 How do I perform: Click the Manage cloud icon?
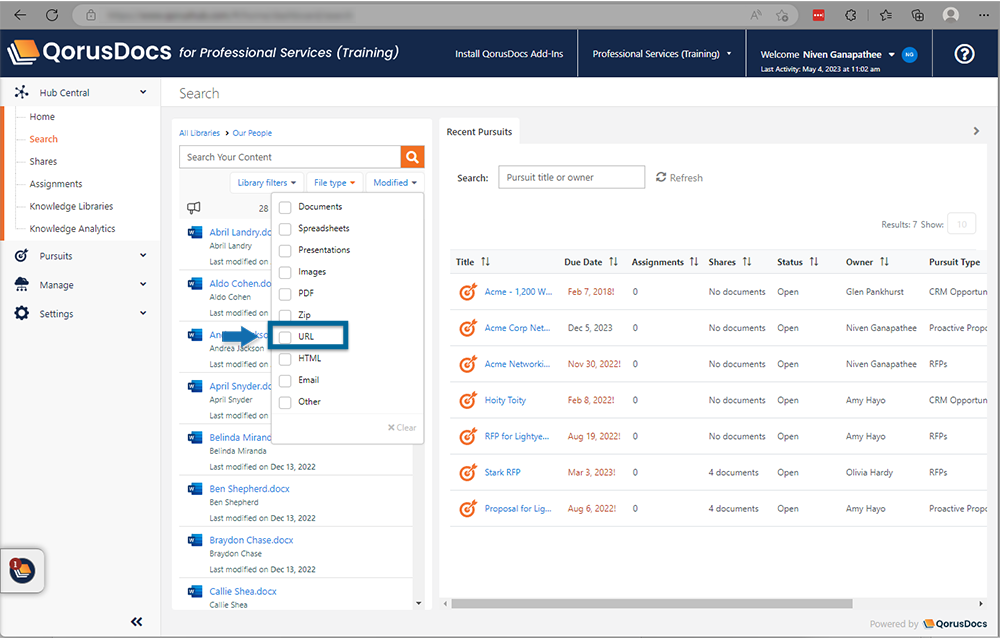[x=22, y=285]
